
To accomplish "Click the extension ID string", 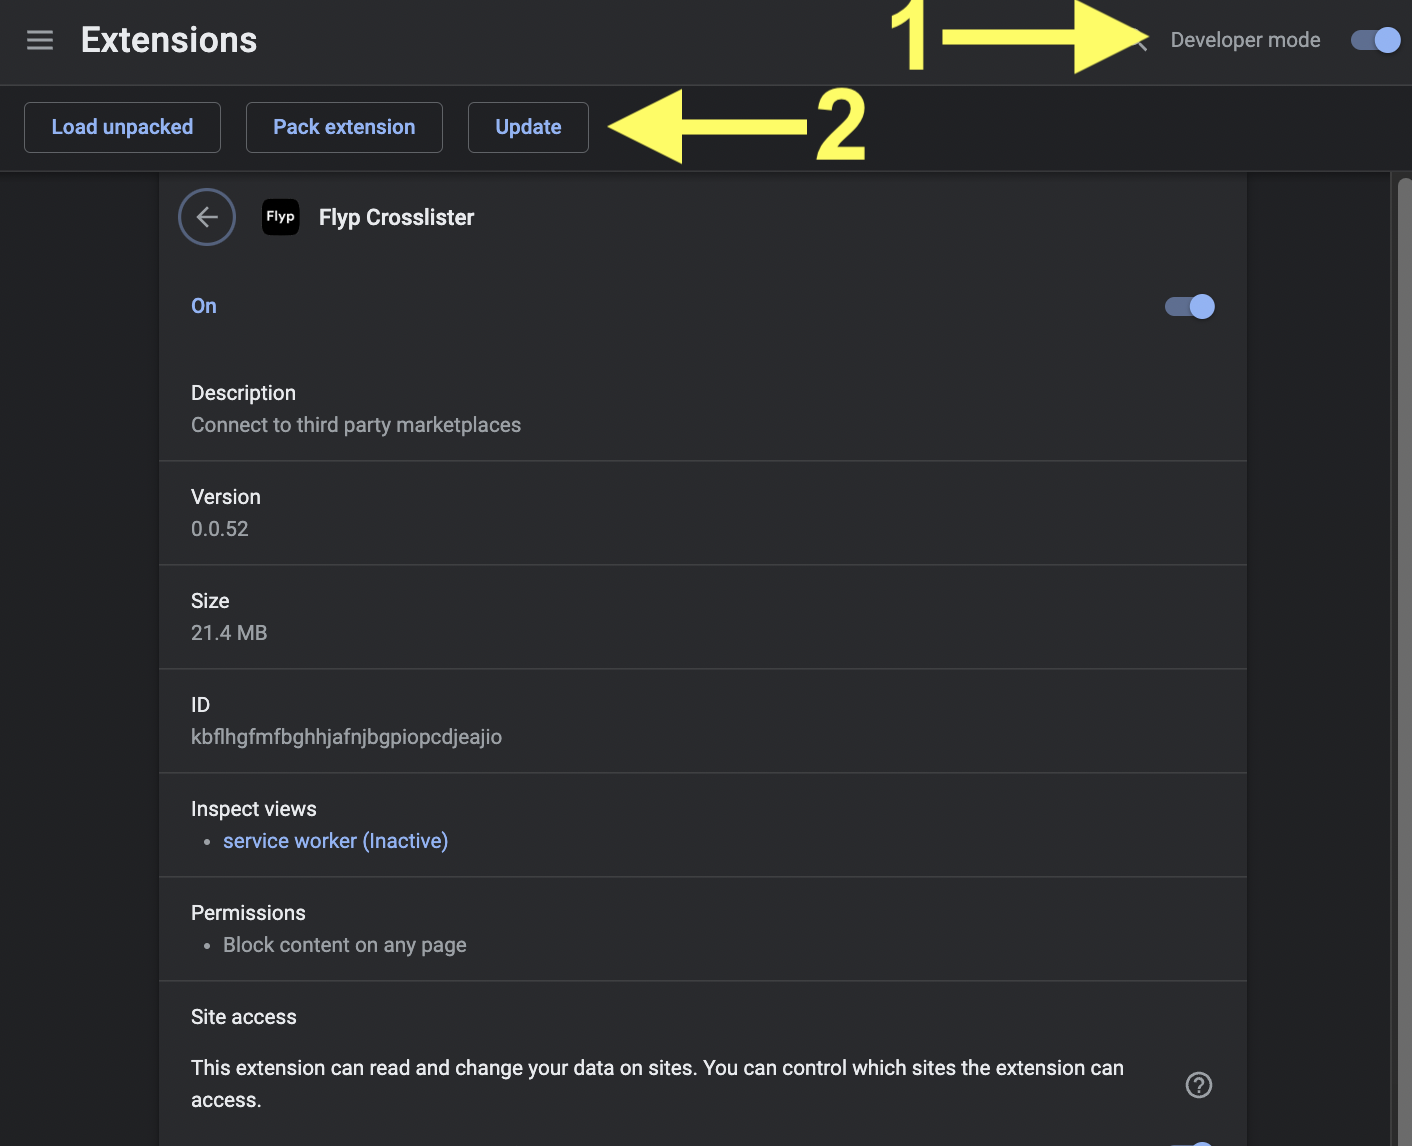I will point(346,737).
